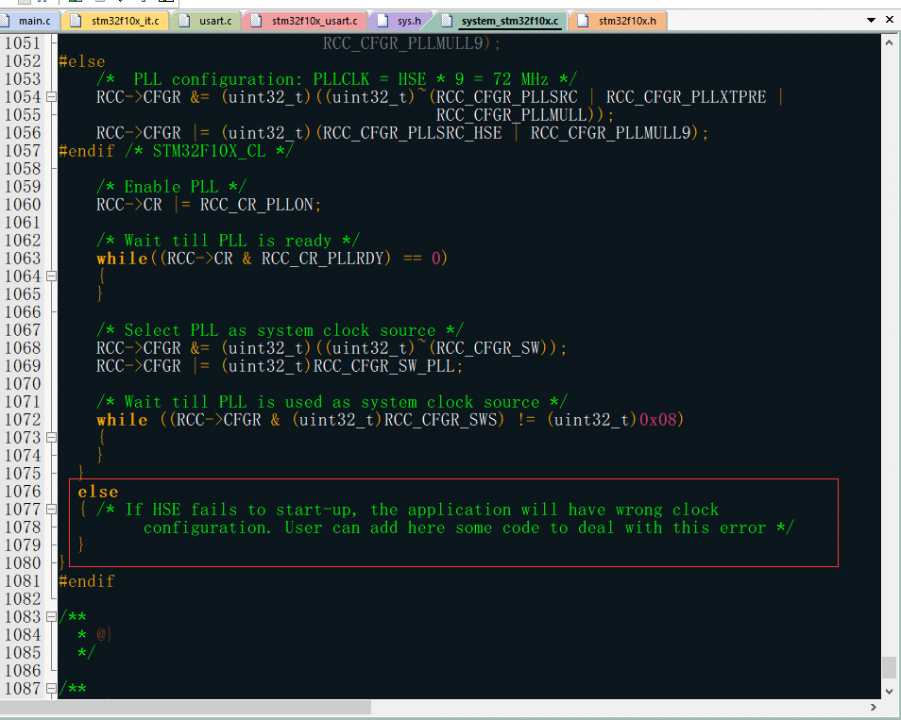Switch to the sys.h tab
The height and width of the screenshot is (720, 901).
tap(399, 21)
